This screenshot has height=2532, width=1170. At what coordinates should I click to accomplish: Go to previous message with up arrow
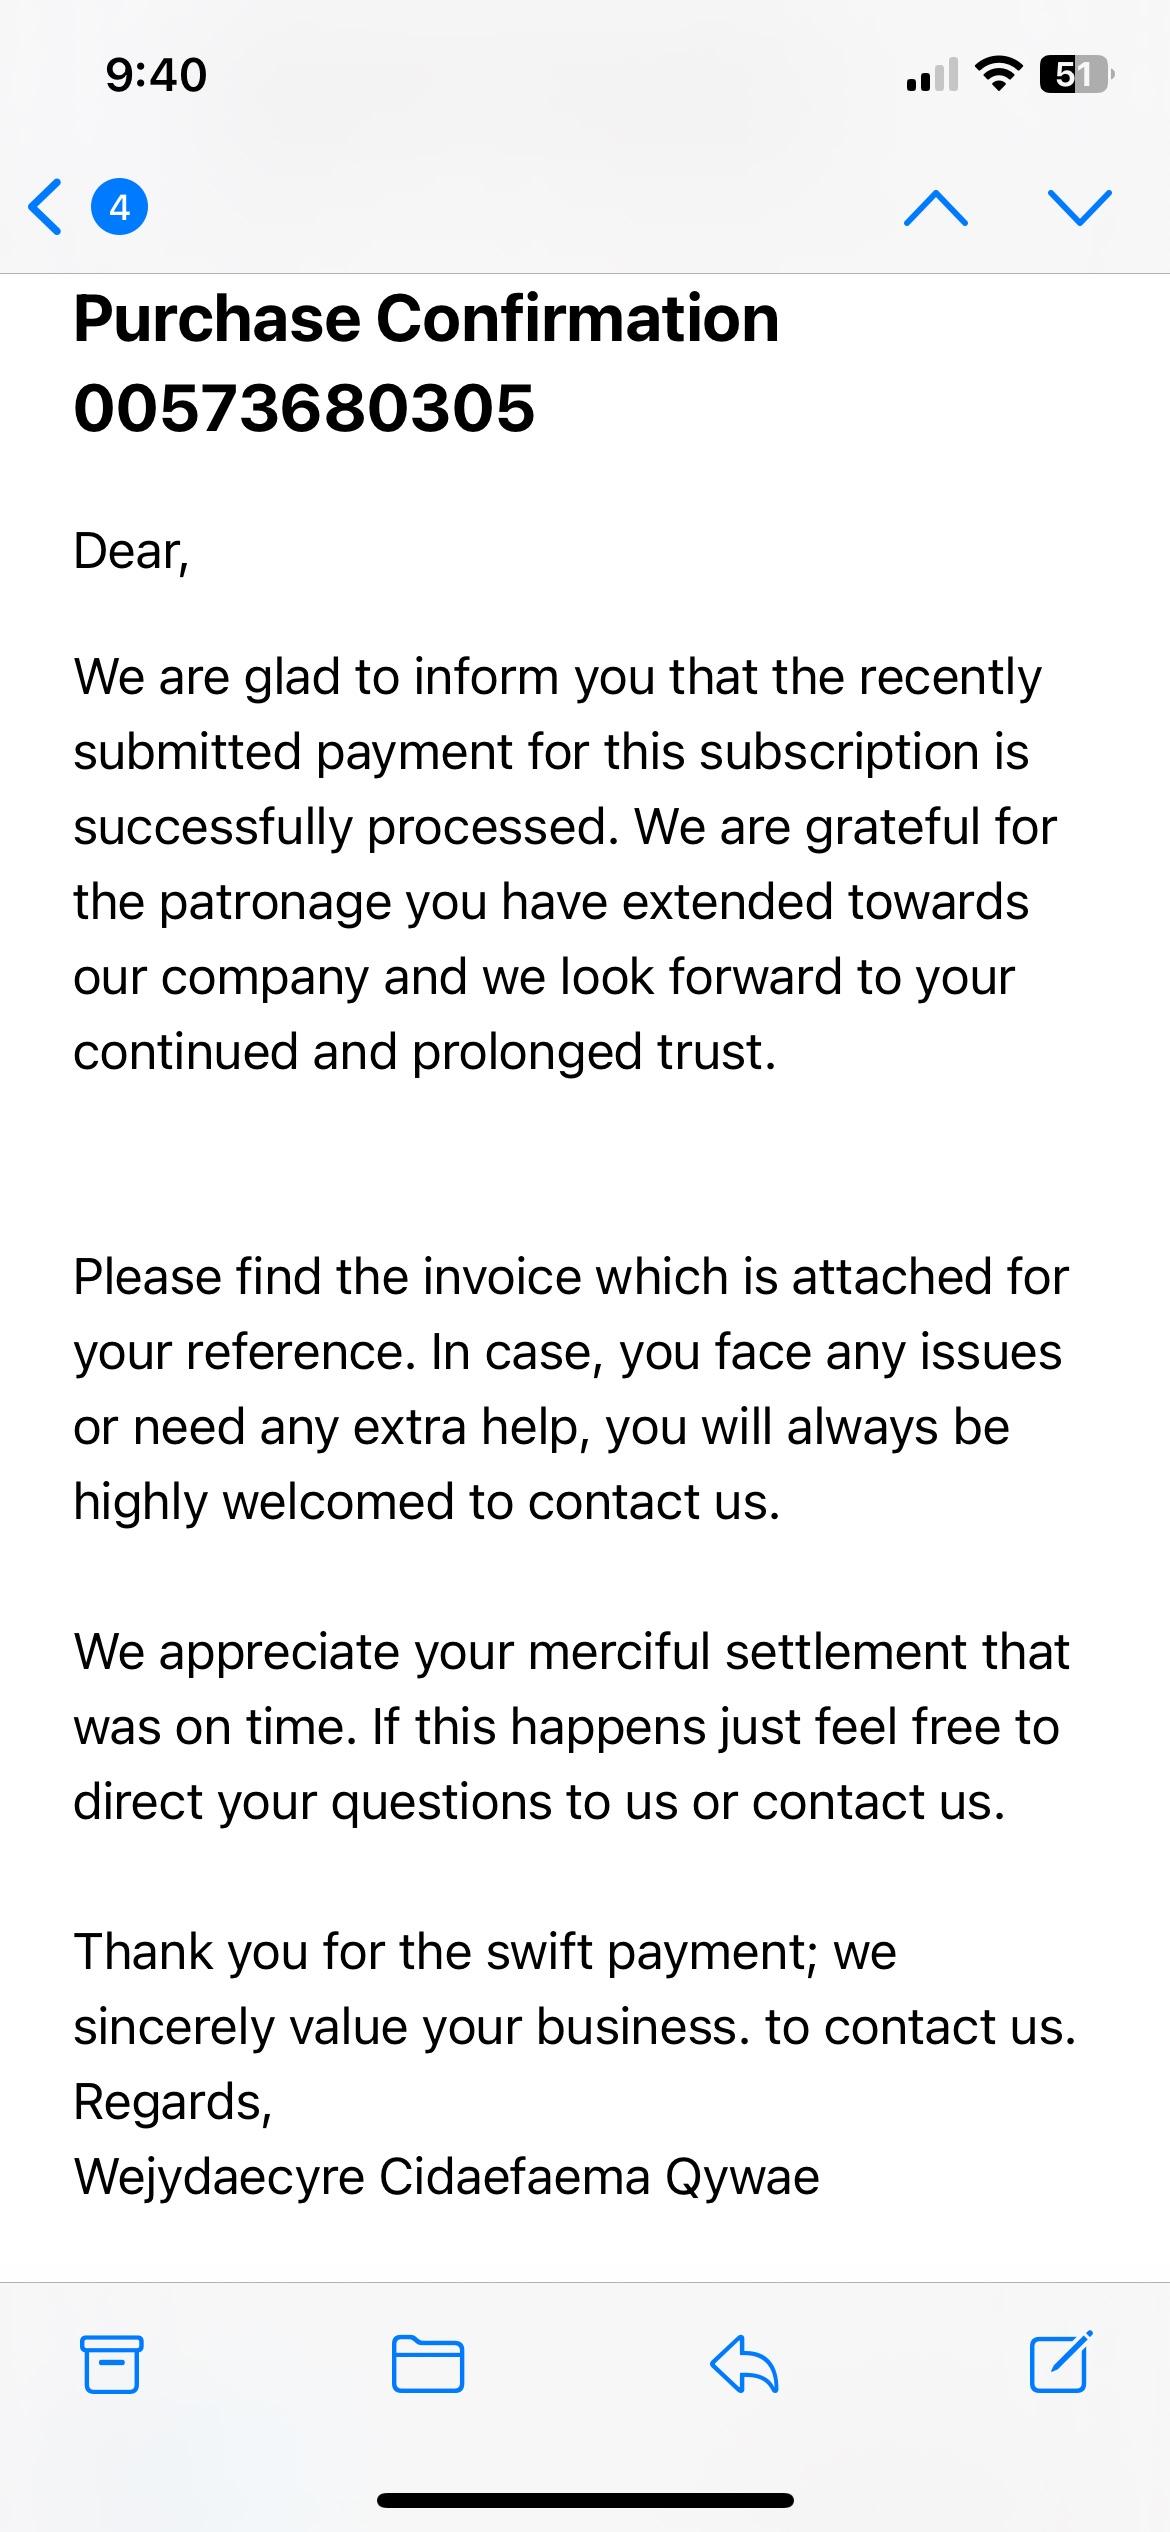(x=935, y=207)
